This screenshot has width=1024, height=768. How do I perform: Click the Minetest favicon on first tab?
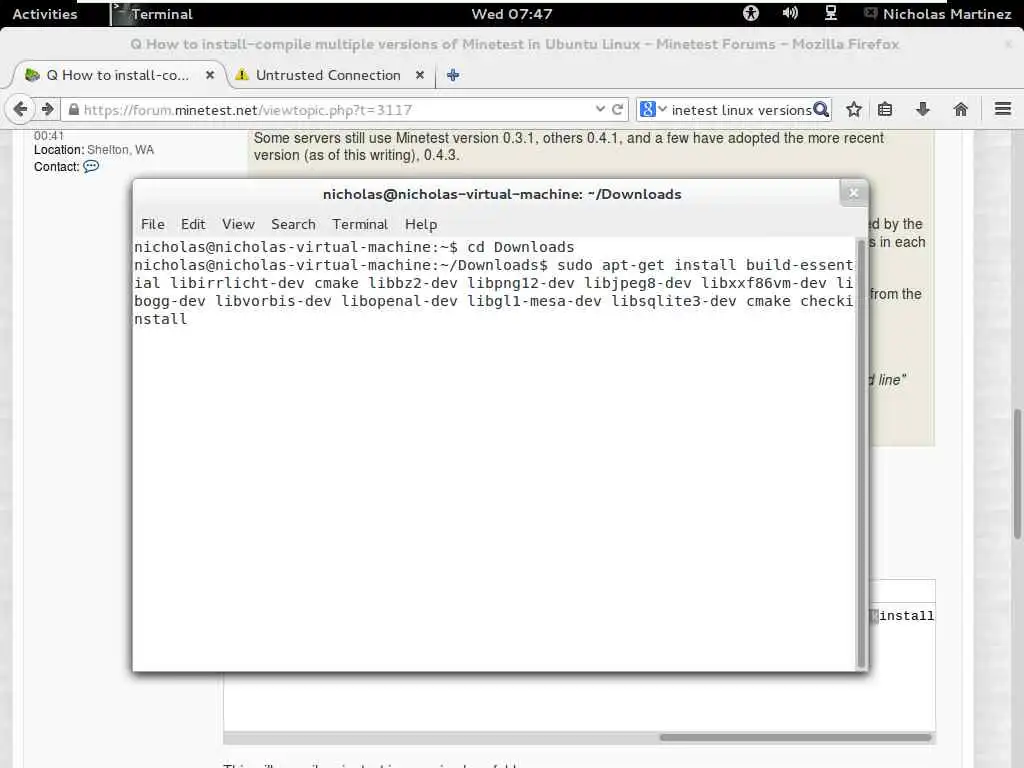(32, 75)
